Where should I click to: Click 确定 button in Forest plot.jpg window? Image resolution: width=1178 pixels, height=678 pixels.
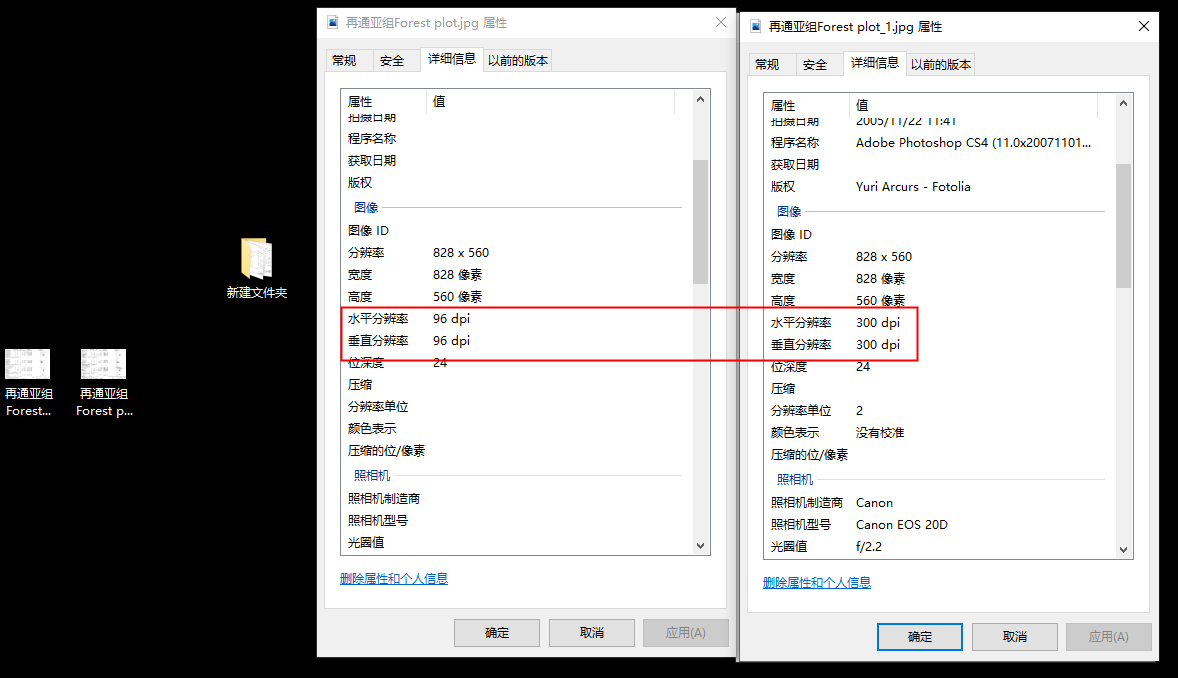tap(497, 633)
